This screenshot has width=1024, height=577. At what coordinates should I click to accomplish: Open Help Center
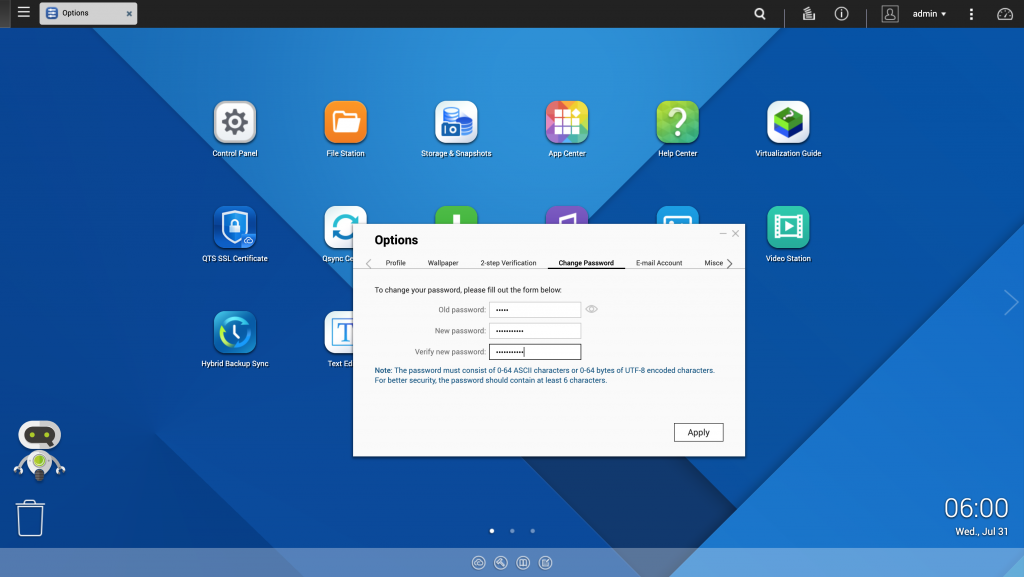coord(677,123)
